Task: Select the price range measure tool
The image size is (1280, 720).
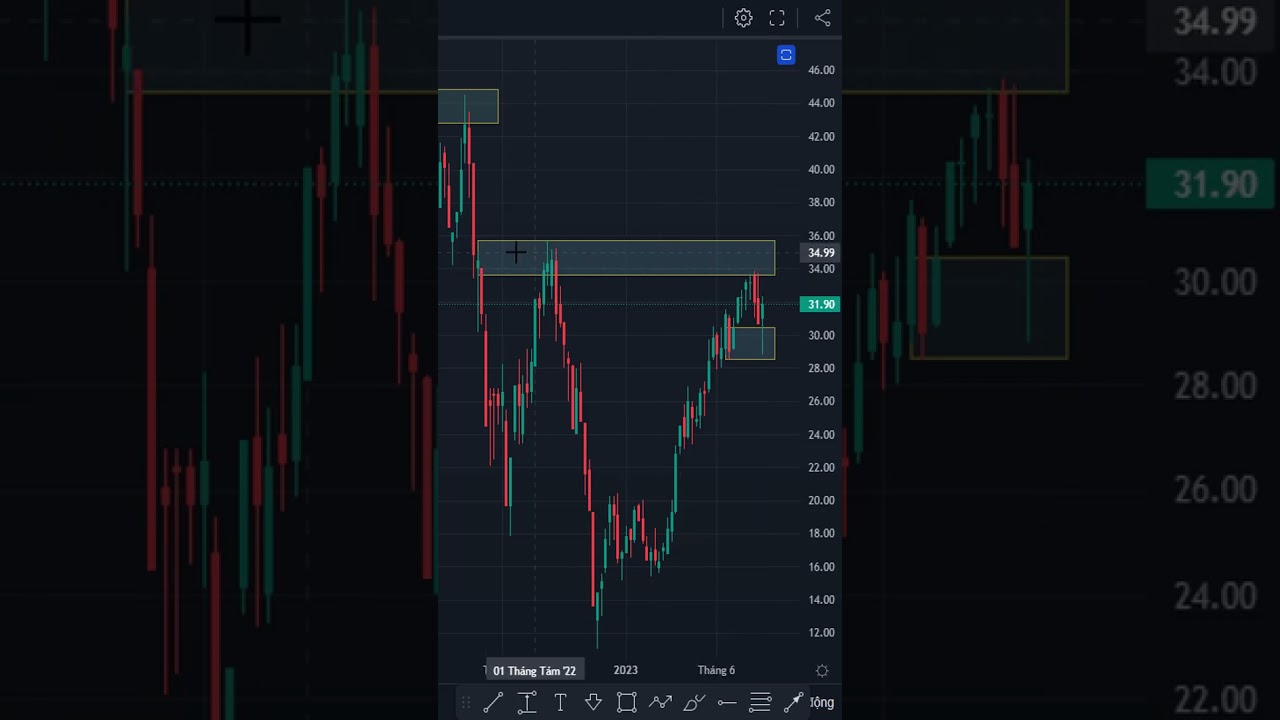Action: (x=527, y=703)
